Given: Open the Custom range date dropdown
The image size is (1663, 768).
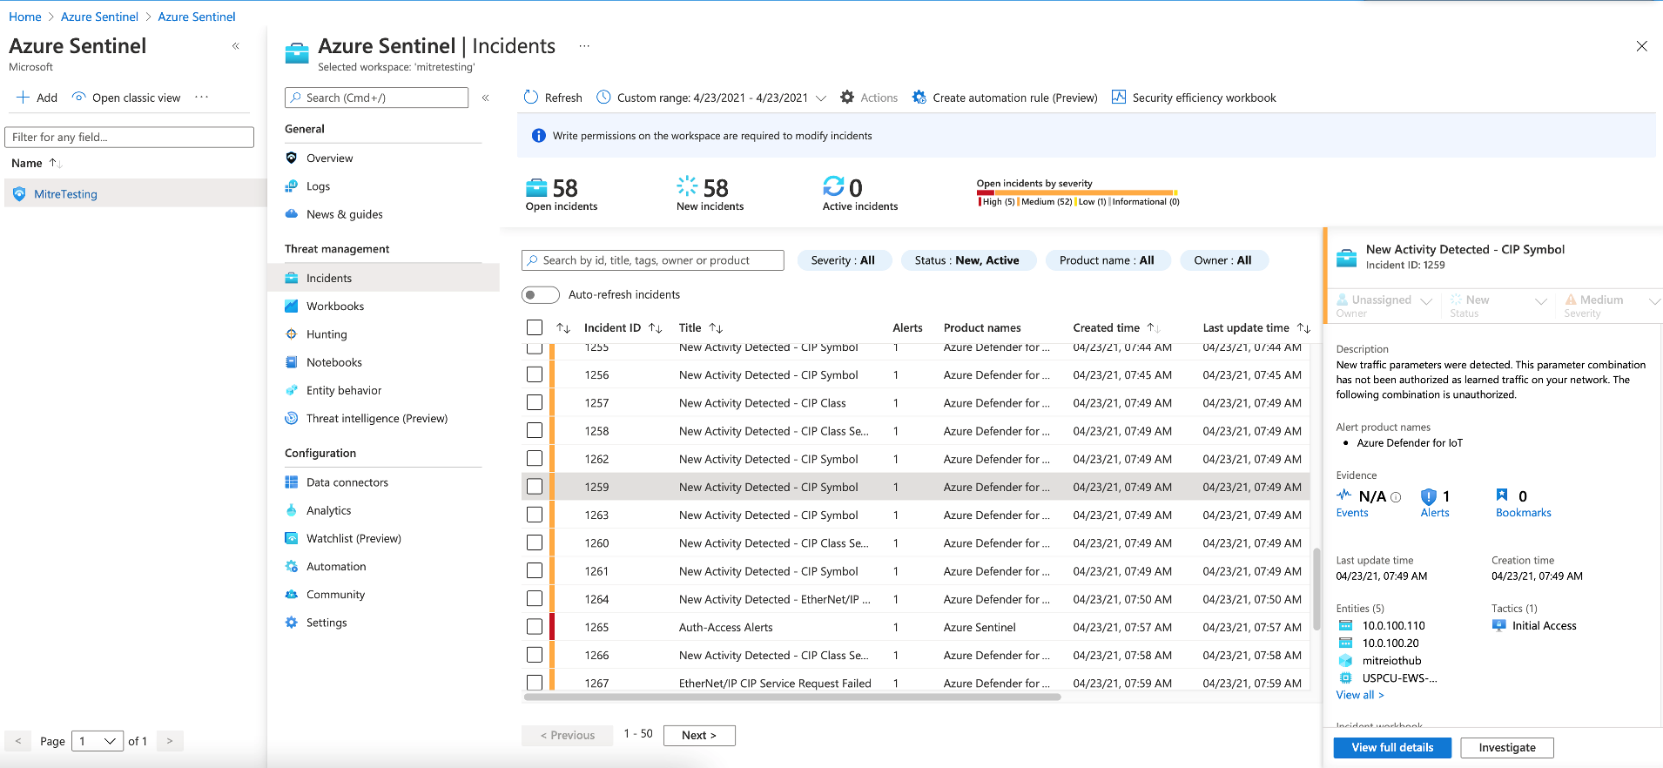Looking at the screenshot, I should (711, 98).
